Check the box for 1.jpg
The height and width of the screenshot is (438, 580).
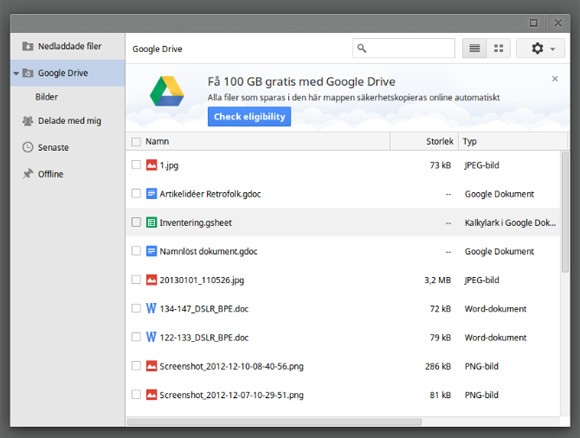[136, 165]
